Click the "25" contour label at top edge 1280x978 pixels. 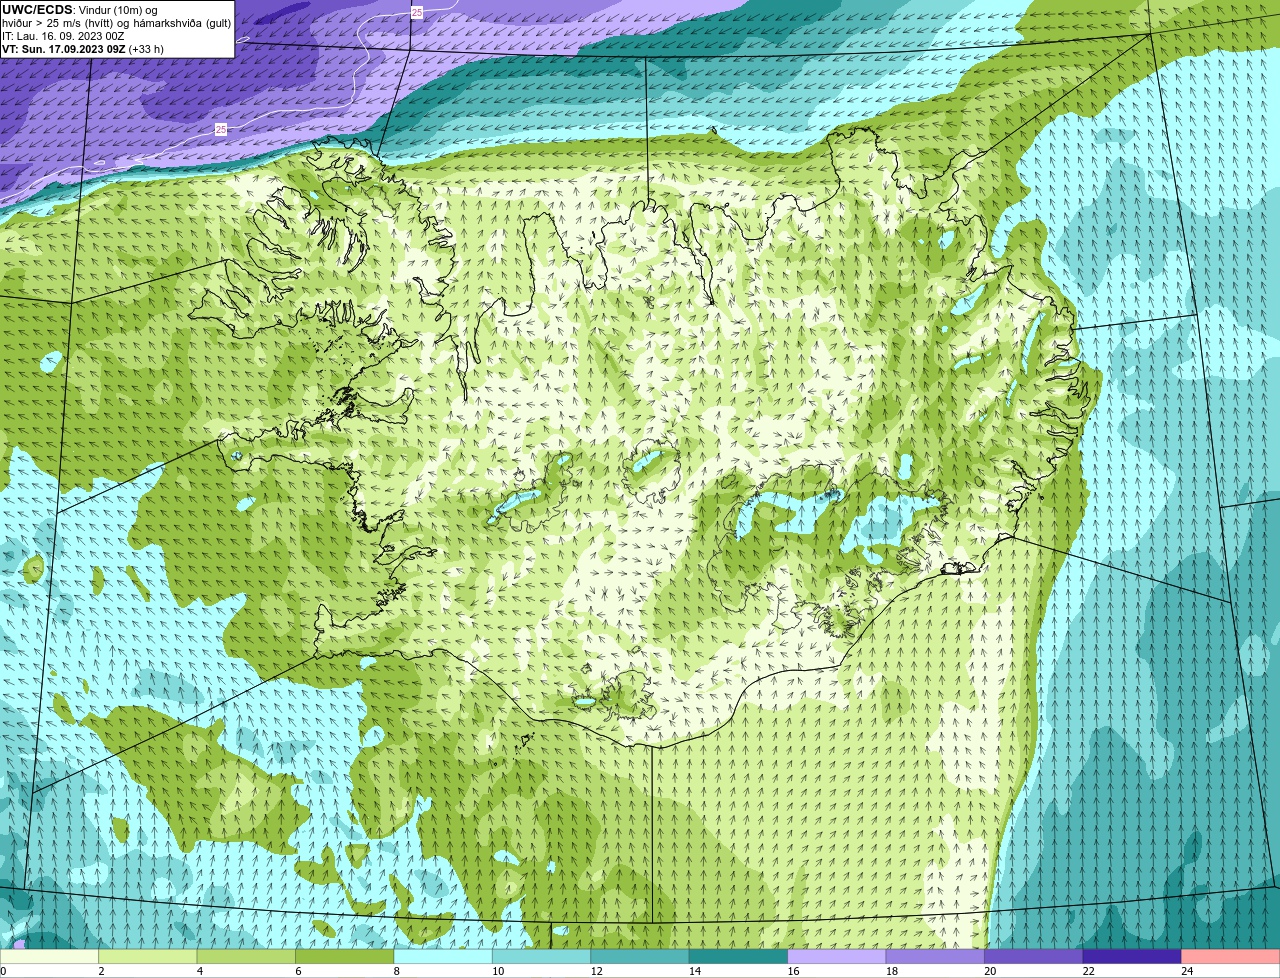[417, 12]
